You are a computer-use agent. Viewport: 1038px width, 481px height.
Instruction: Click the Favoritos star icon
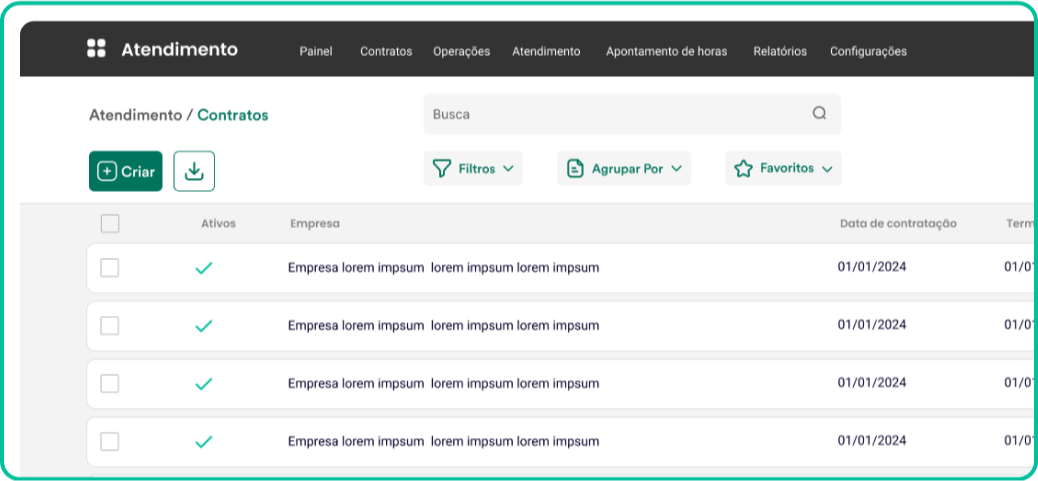click(x=743, y=169)
